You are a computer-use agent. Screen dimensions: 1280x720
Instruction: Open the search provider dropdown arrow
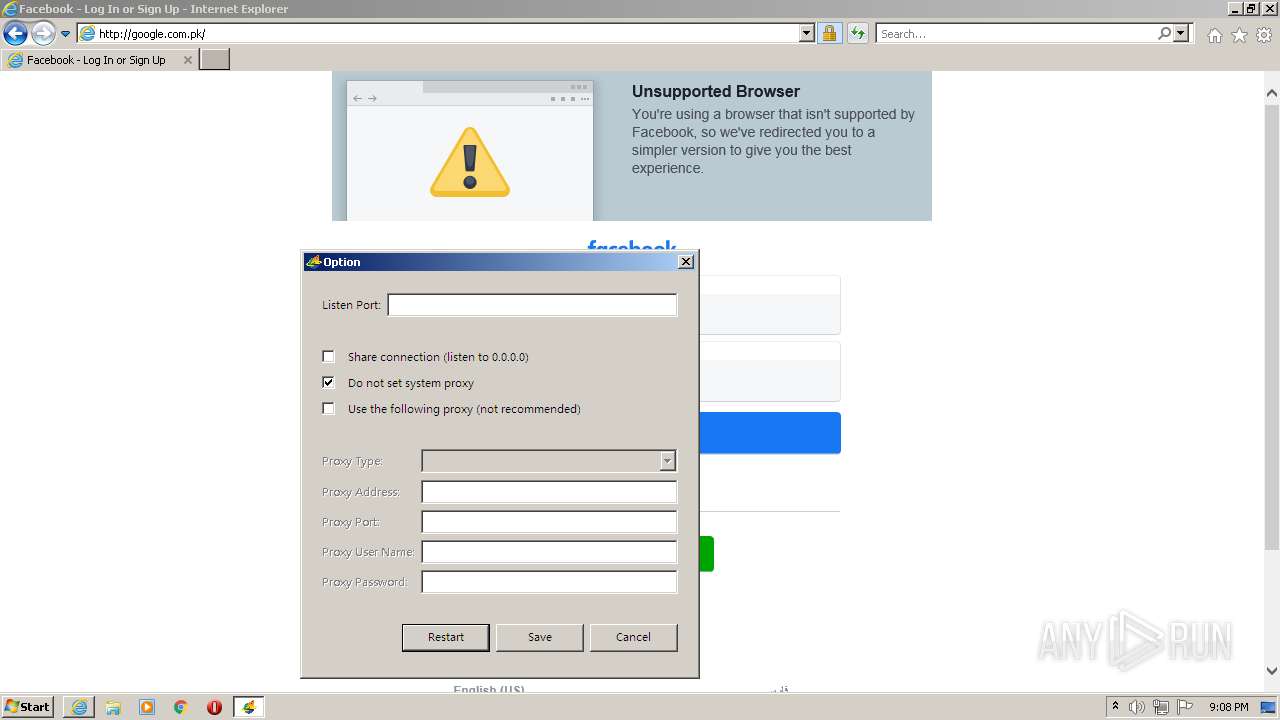[1181, 34]
